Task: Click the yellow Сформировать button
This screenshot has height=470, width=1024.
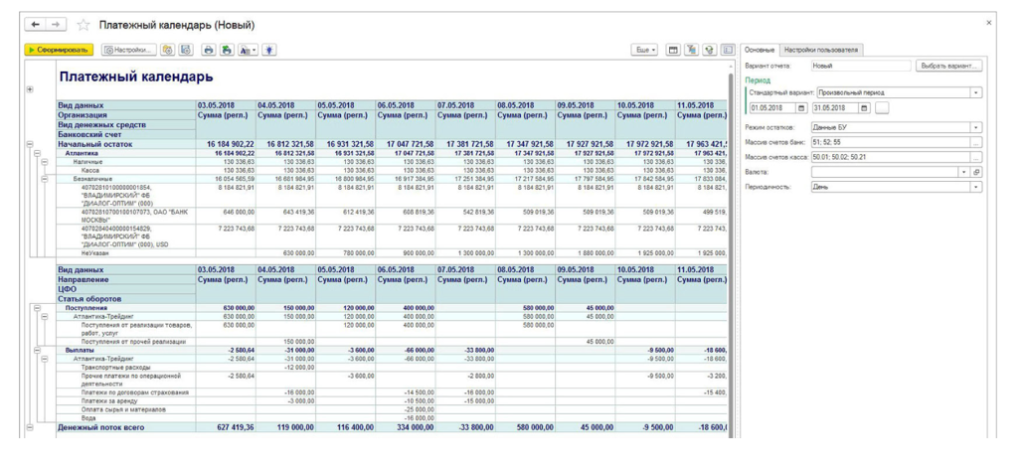Action: (59, 50)
